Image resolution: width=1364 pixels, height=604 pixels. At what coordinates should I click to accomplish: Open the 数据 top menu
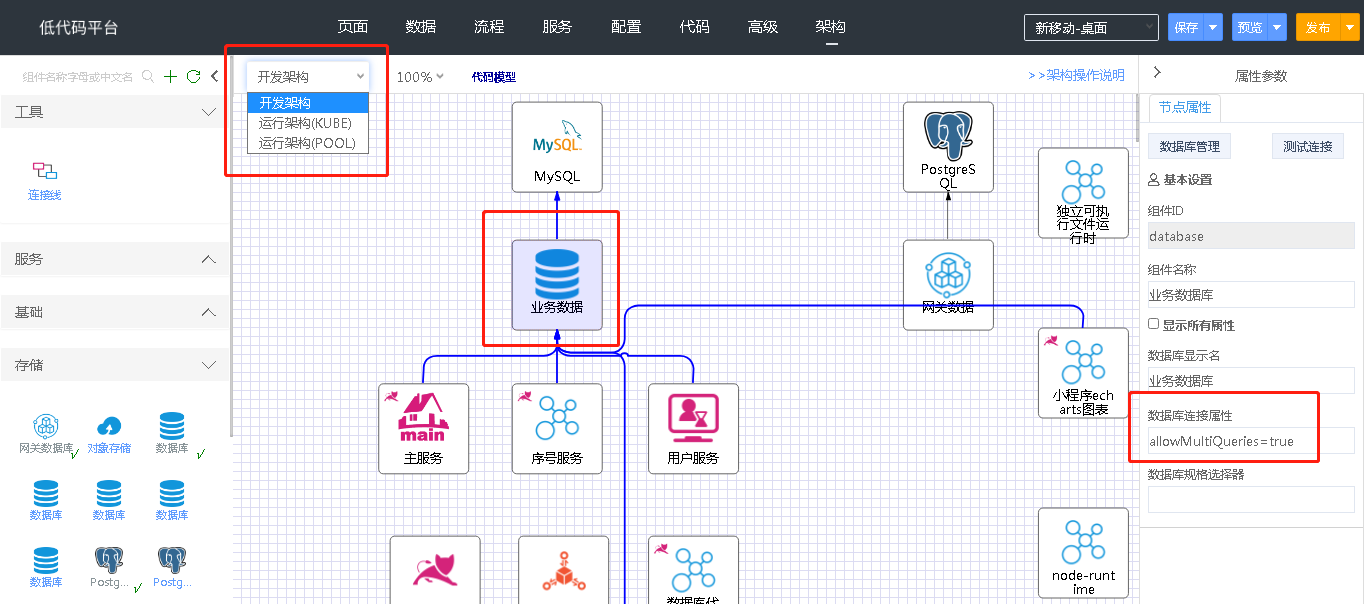tap(421, 27)
